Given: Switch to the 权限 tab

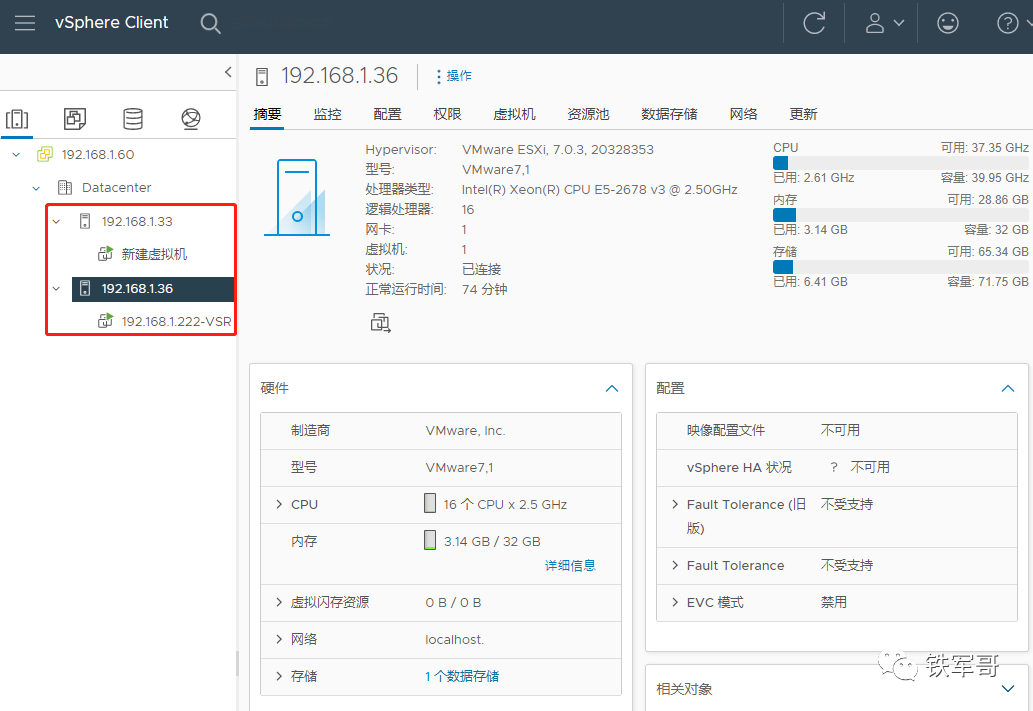Looking at the screenshot, I should tap(447, 115).
